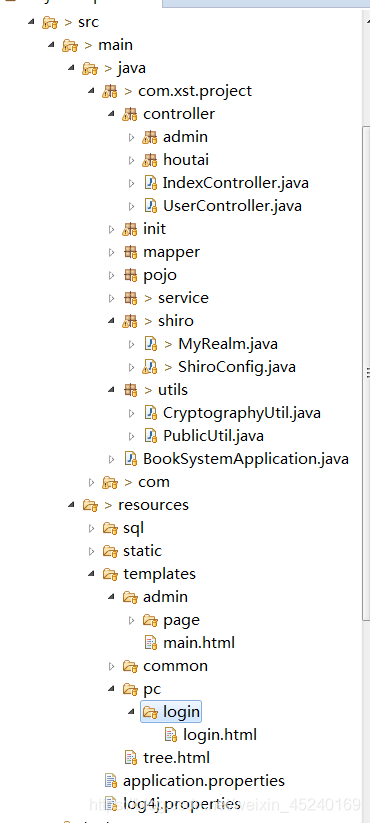Image resolution: width=370 pixels, height=823 pixels.
Task: Collapse the selected login folder
Action: point(132,712)
